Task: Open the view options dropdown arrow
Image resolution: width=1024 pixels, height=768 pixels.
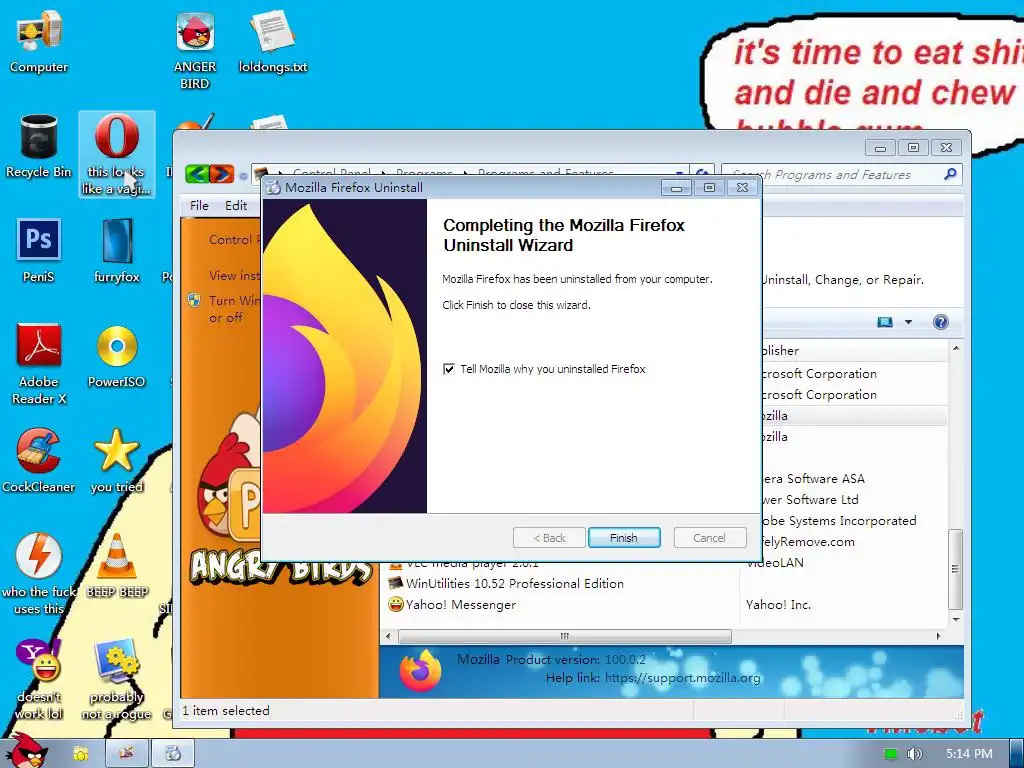Action: pos(908,322)
